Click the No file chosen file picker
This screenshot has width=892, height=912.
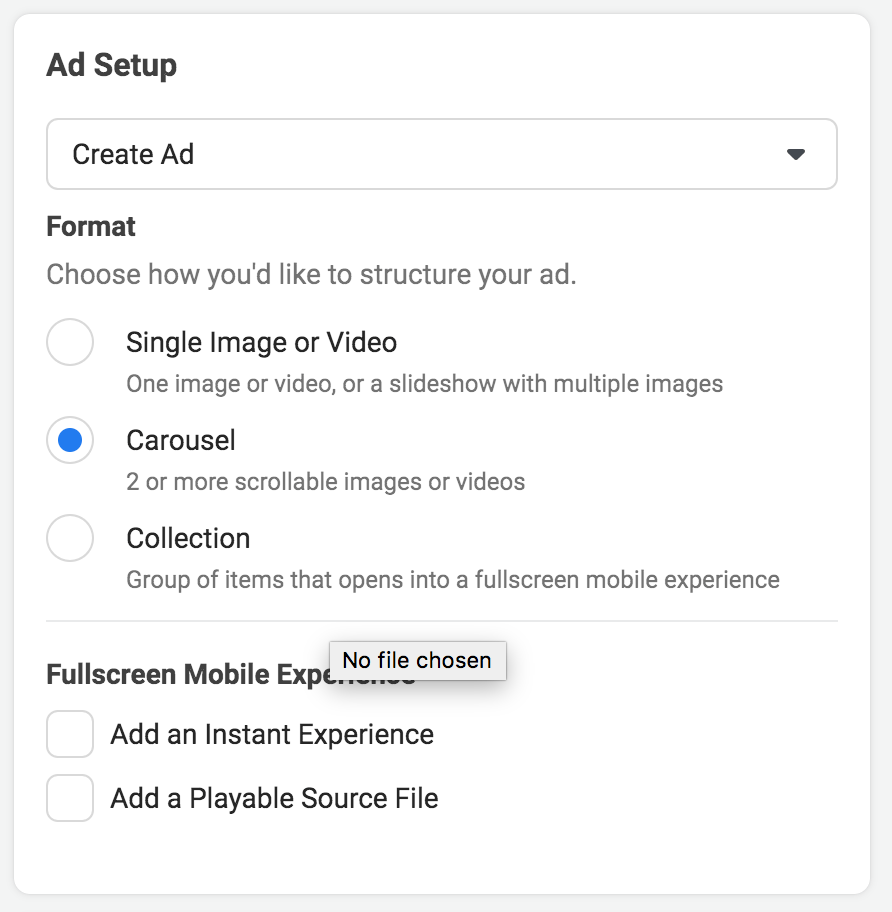tap(417, 660)
